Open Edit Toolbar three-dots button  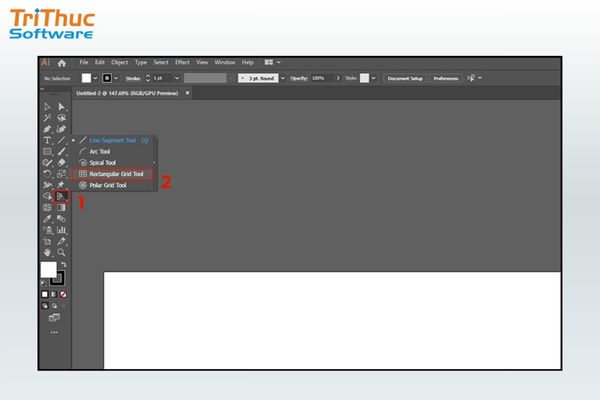[54, 332]
